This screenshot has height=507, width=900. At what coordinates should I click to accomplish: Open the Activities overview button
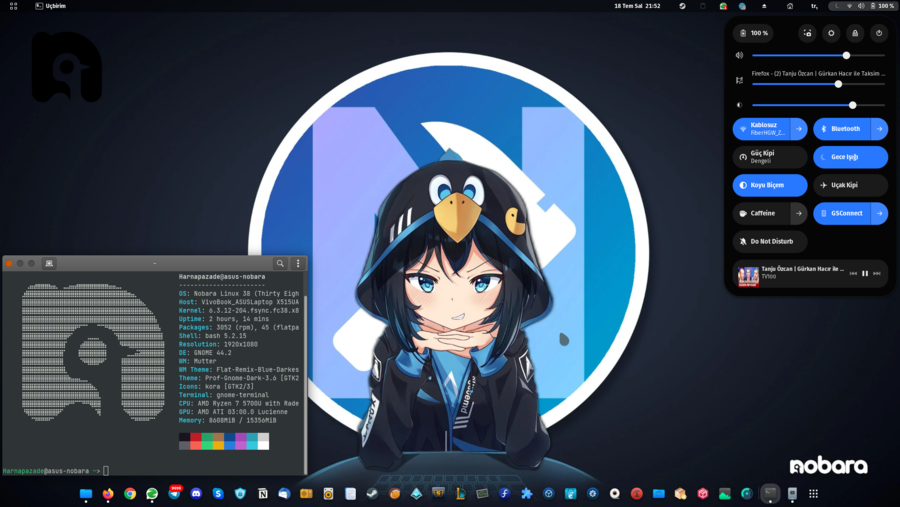click(x=13, y=6)
